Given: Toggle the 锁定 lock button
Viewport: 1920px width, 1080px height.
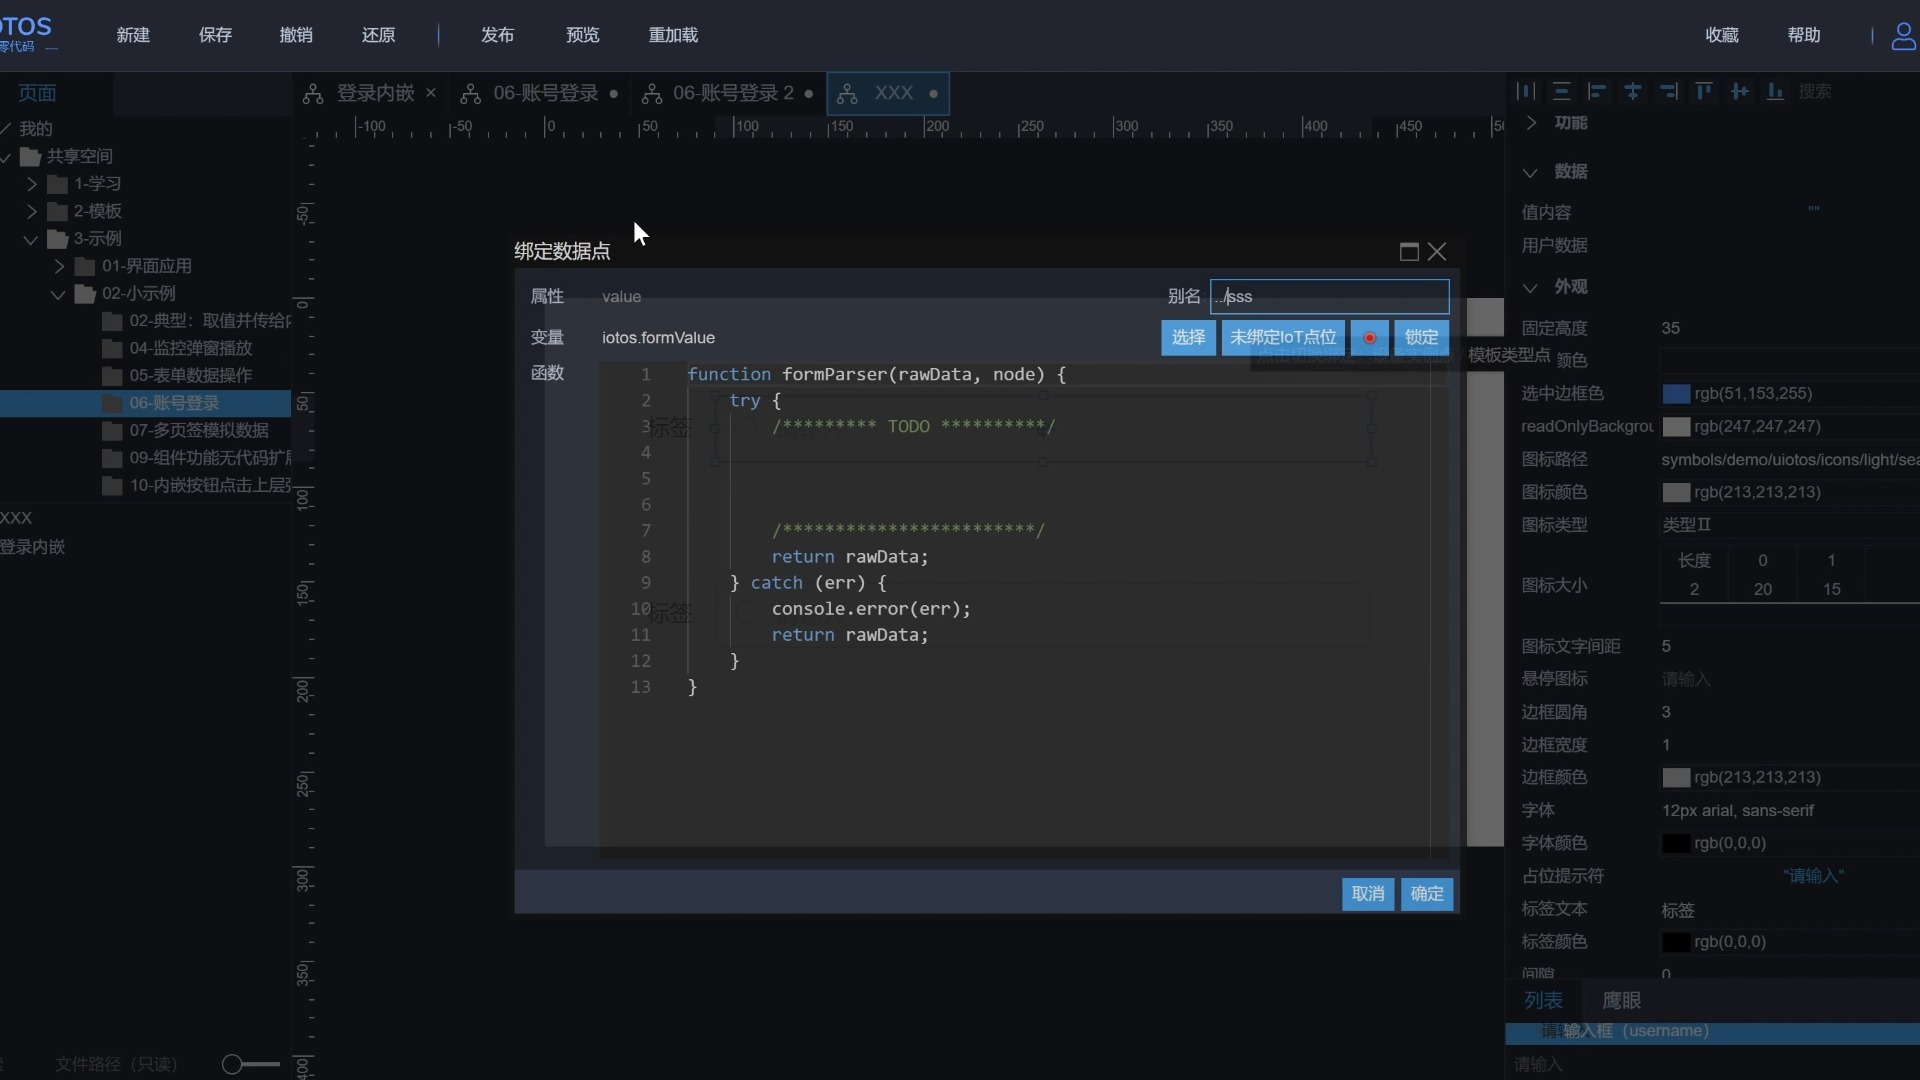Looking at the screenshot, I should (1421, 338).
